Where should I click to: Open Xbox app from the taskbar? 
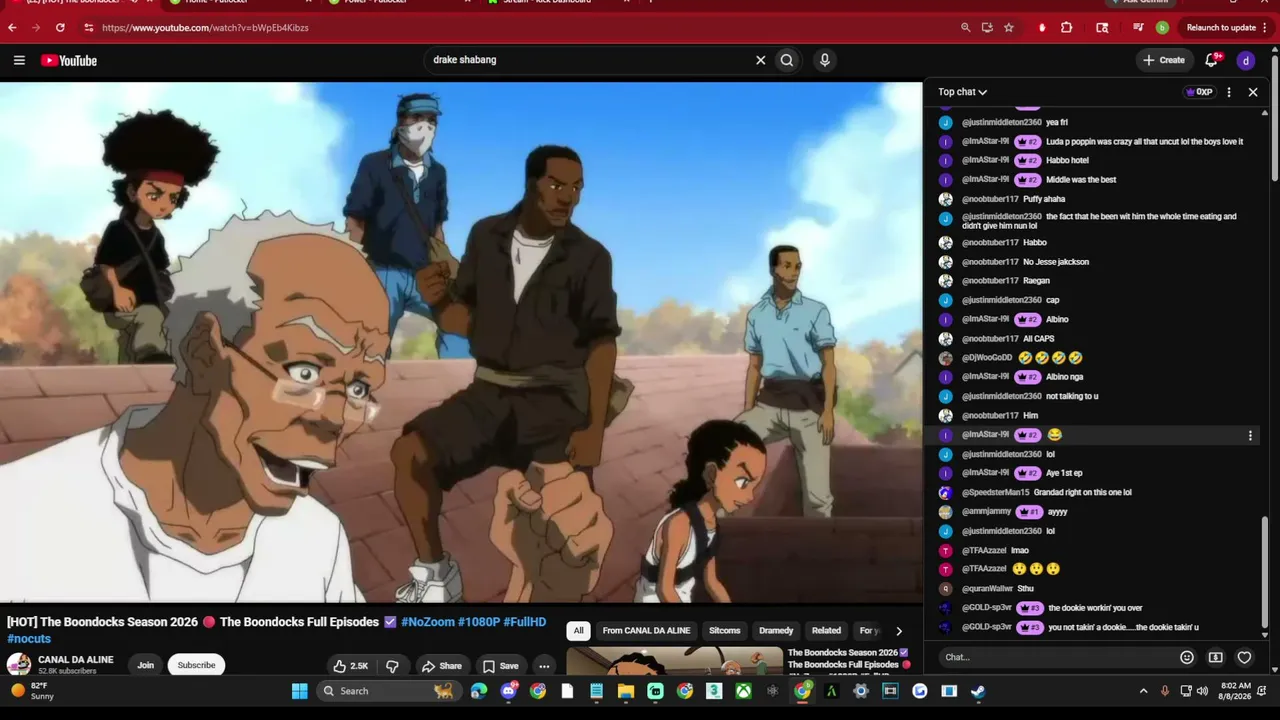coord(743,691)
